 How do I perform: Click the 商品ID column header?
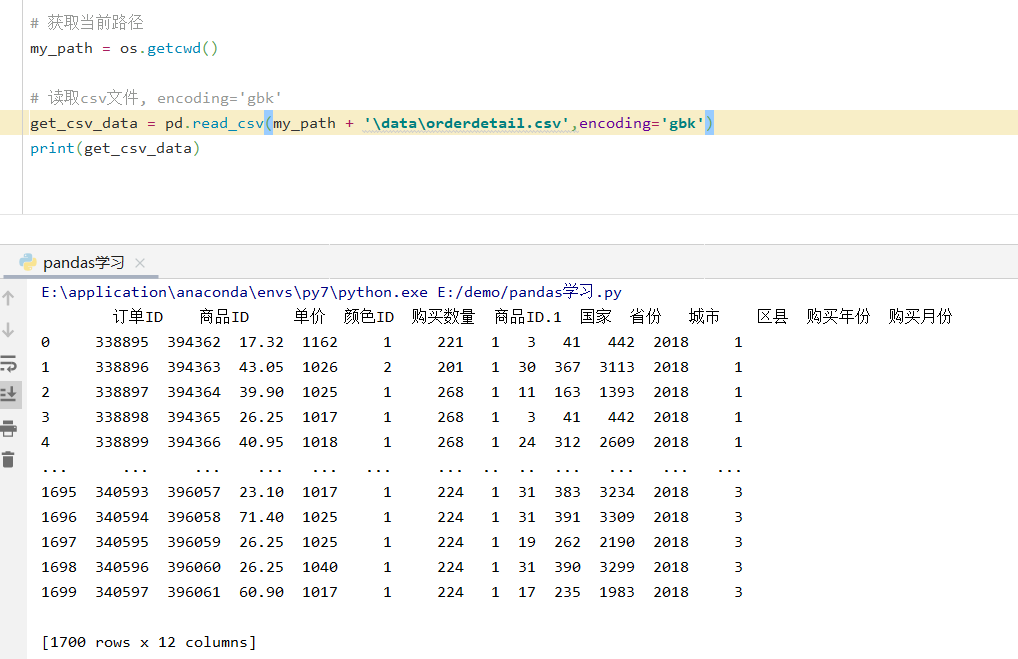pos(224,317)
